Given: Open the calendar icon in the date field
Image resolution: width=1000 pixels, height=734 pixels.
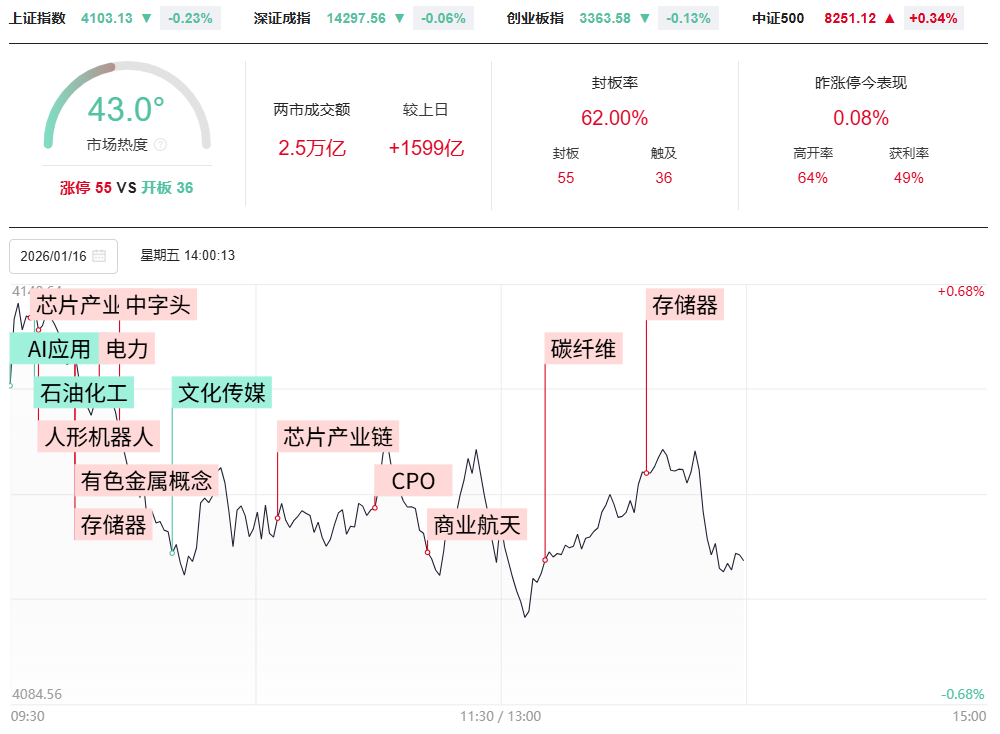Looking at the screenshot, I should pyautogui.click(x=99, y=256).
